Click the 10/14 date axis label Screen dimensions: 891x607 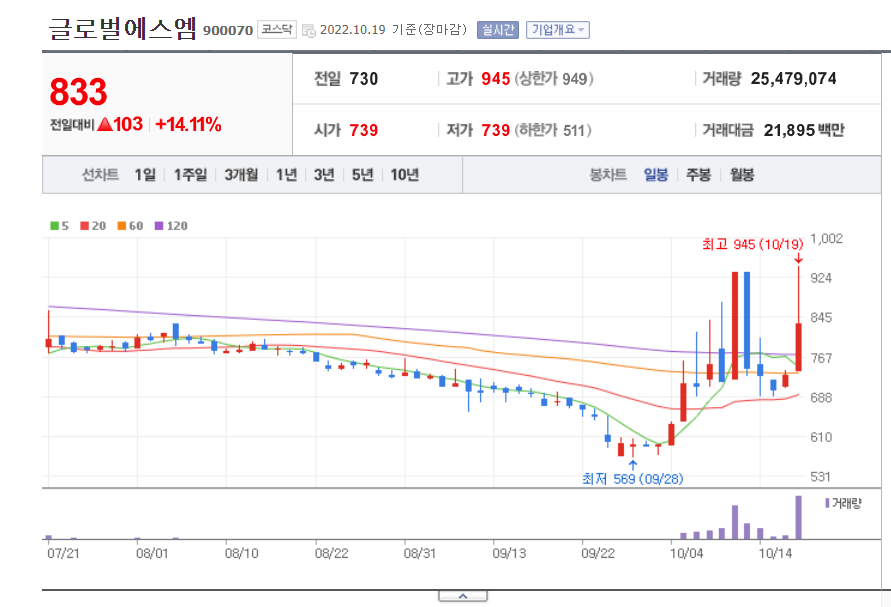pyautogui.click(x=775, y=553)
